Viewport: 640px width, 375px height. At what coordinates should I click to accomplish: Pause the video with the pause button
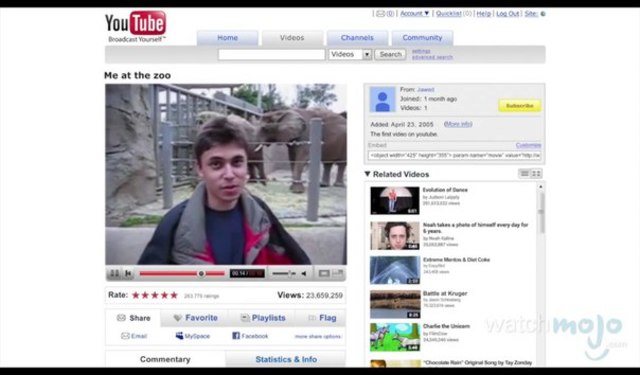[x=115, y=273]
